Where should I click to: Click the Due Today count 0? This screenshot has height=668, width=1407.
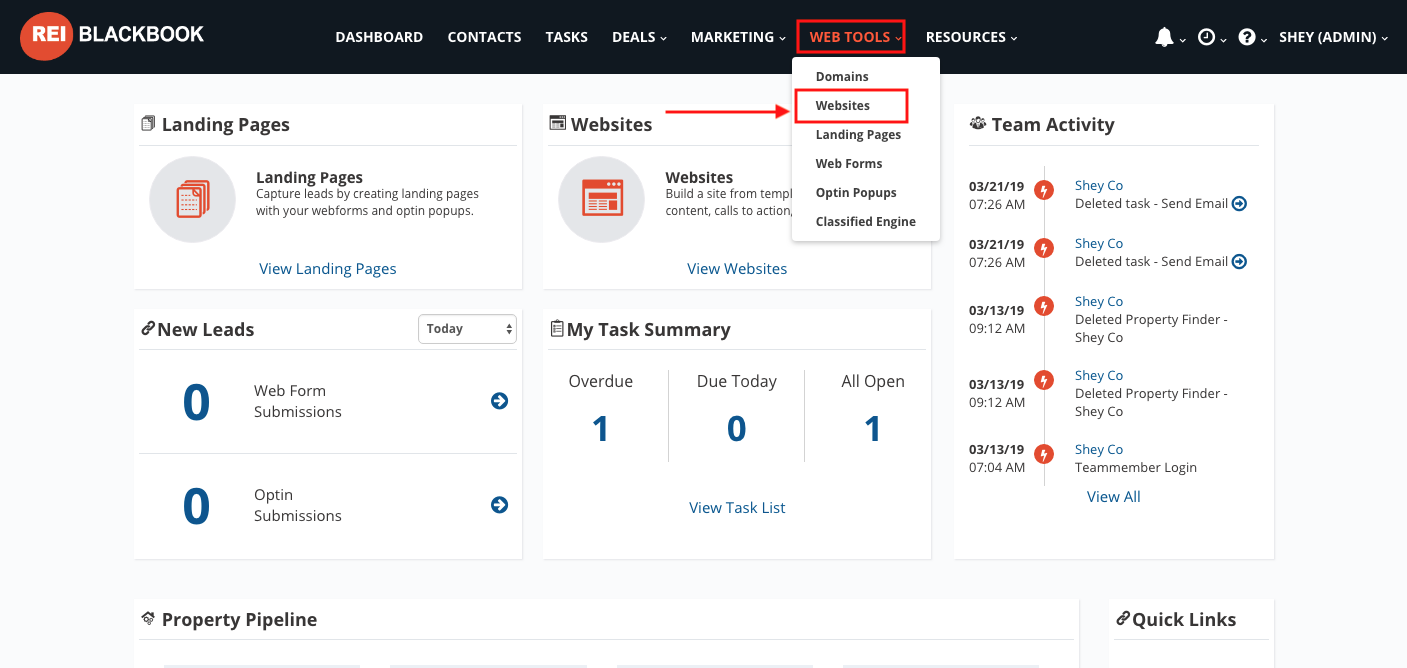pyautogui.click(x=736, y=428)
